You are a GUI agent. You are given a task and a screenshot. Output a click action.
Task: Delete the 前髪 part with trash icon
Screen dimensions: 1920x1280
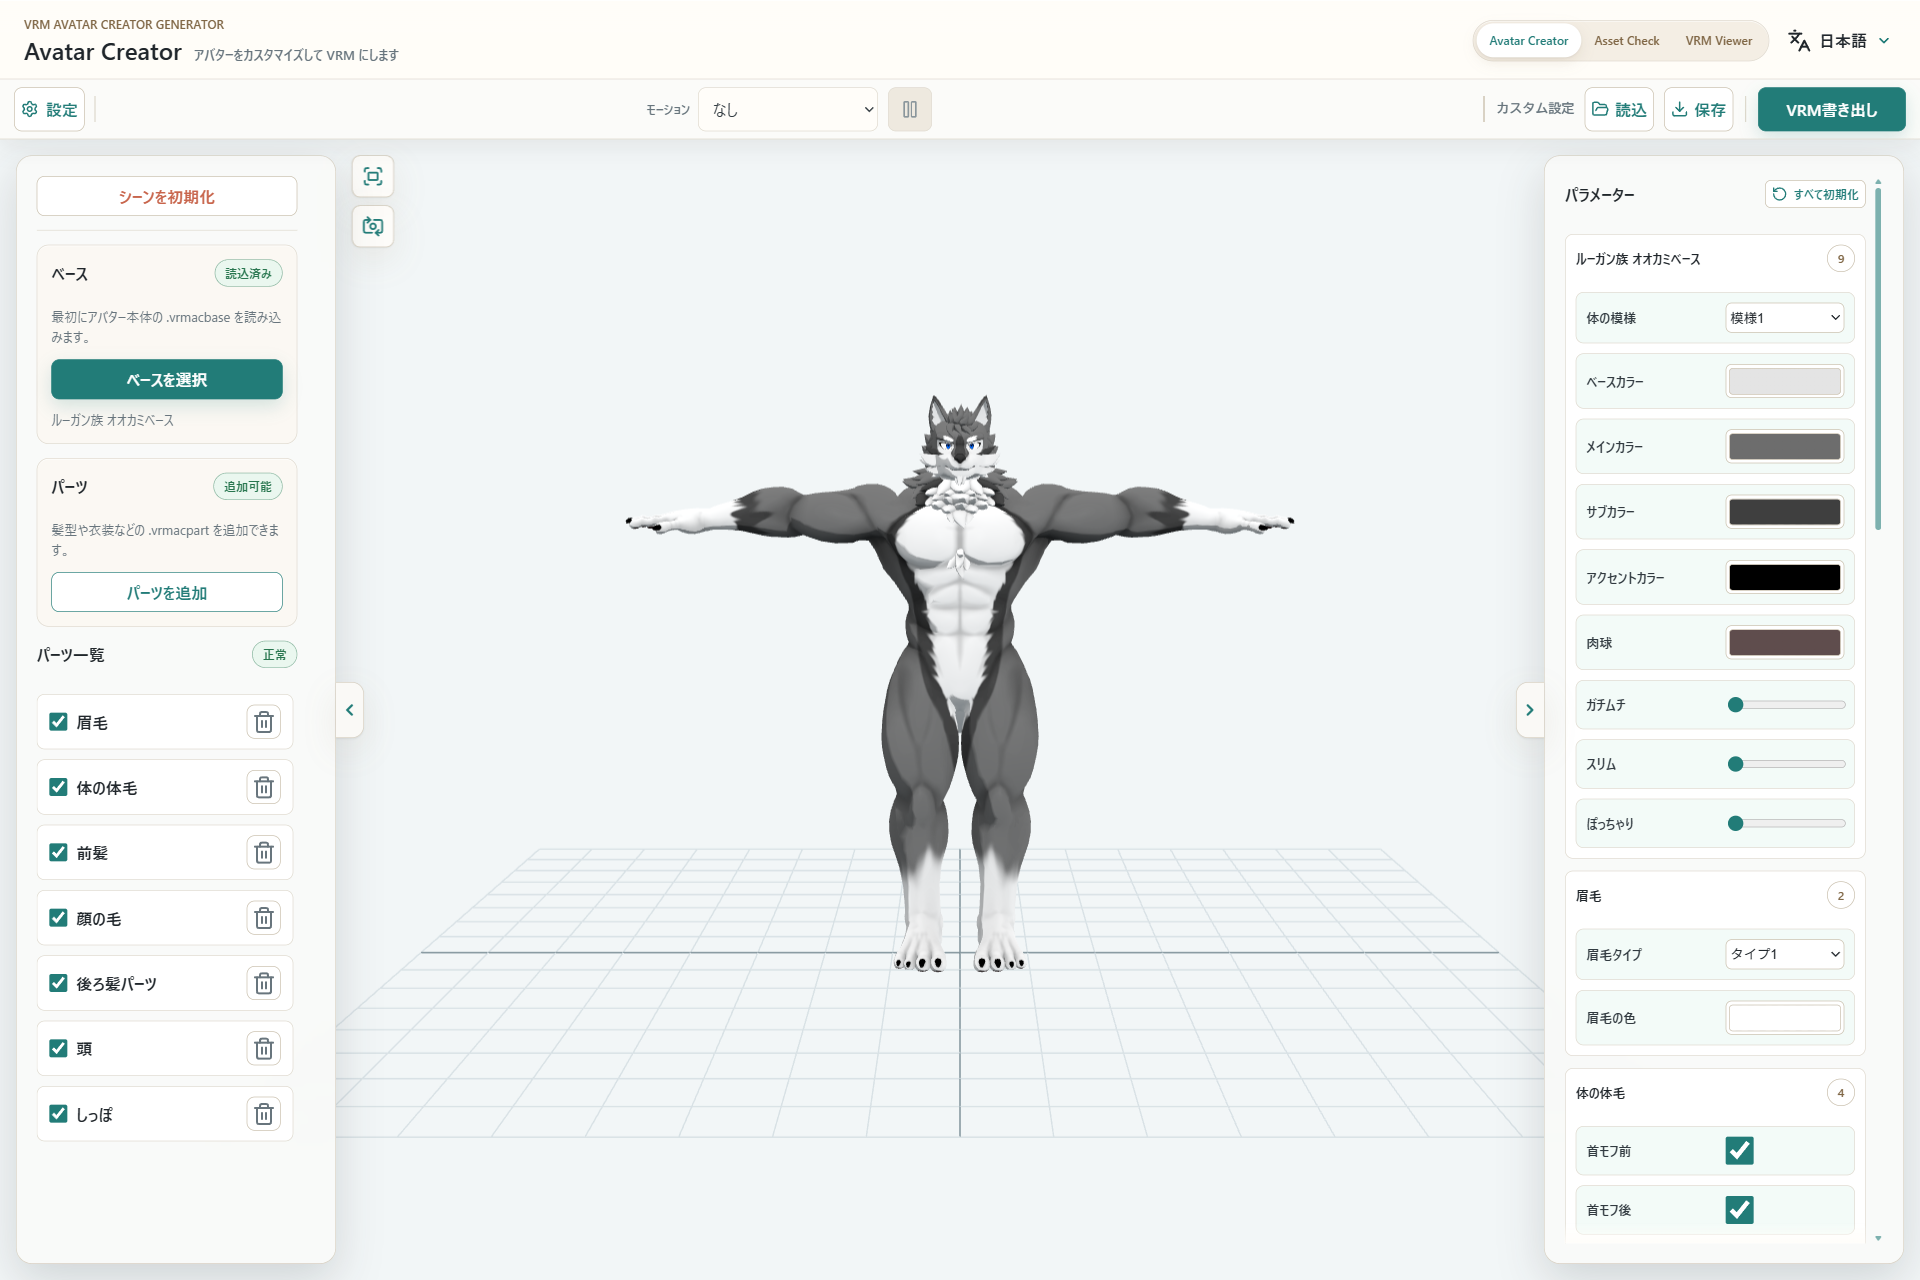[264, 853]
